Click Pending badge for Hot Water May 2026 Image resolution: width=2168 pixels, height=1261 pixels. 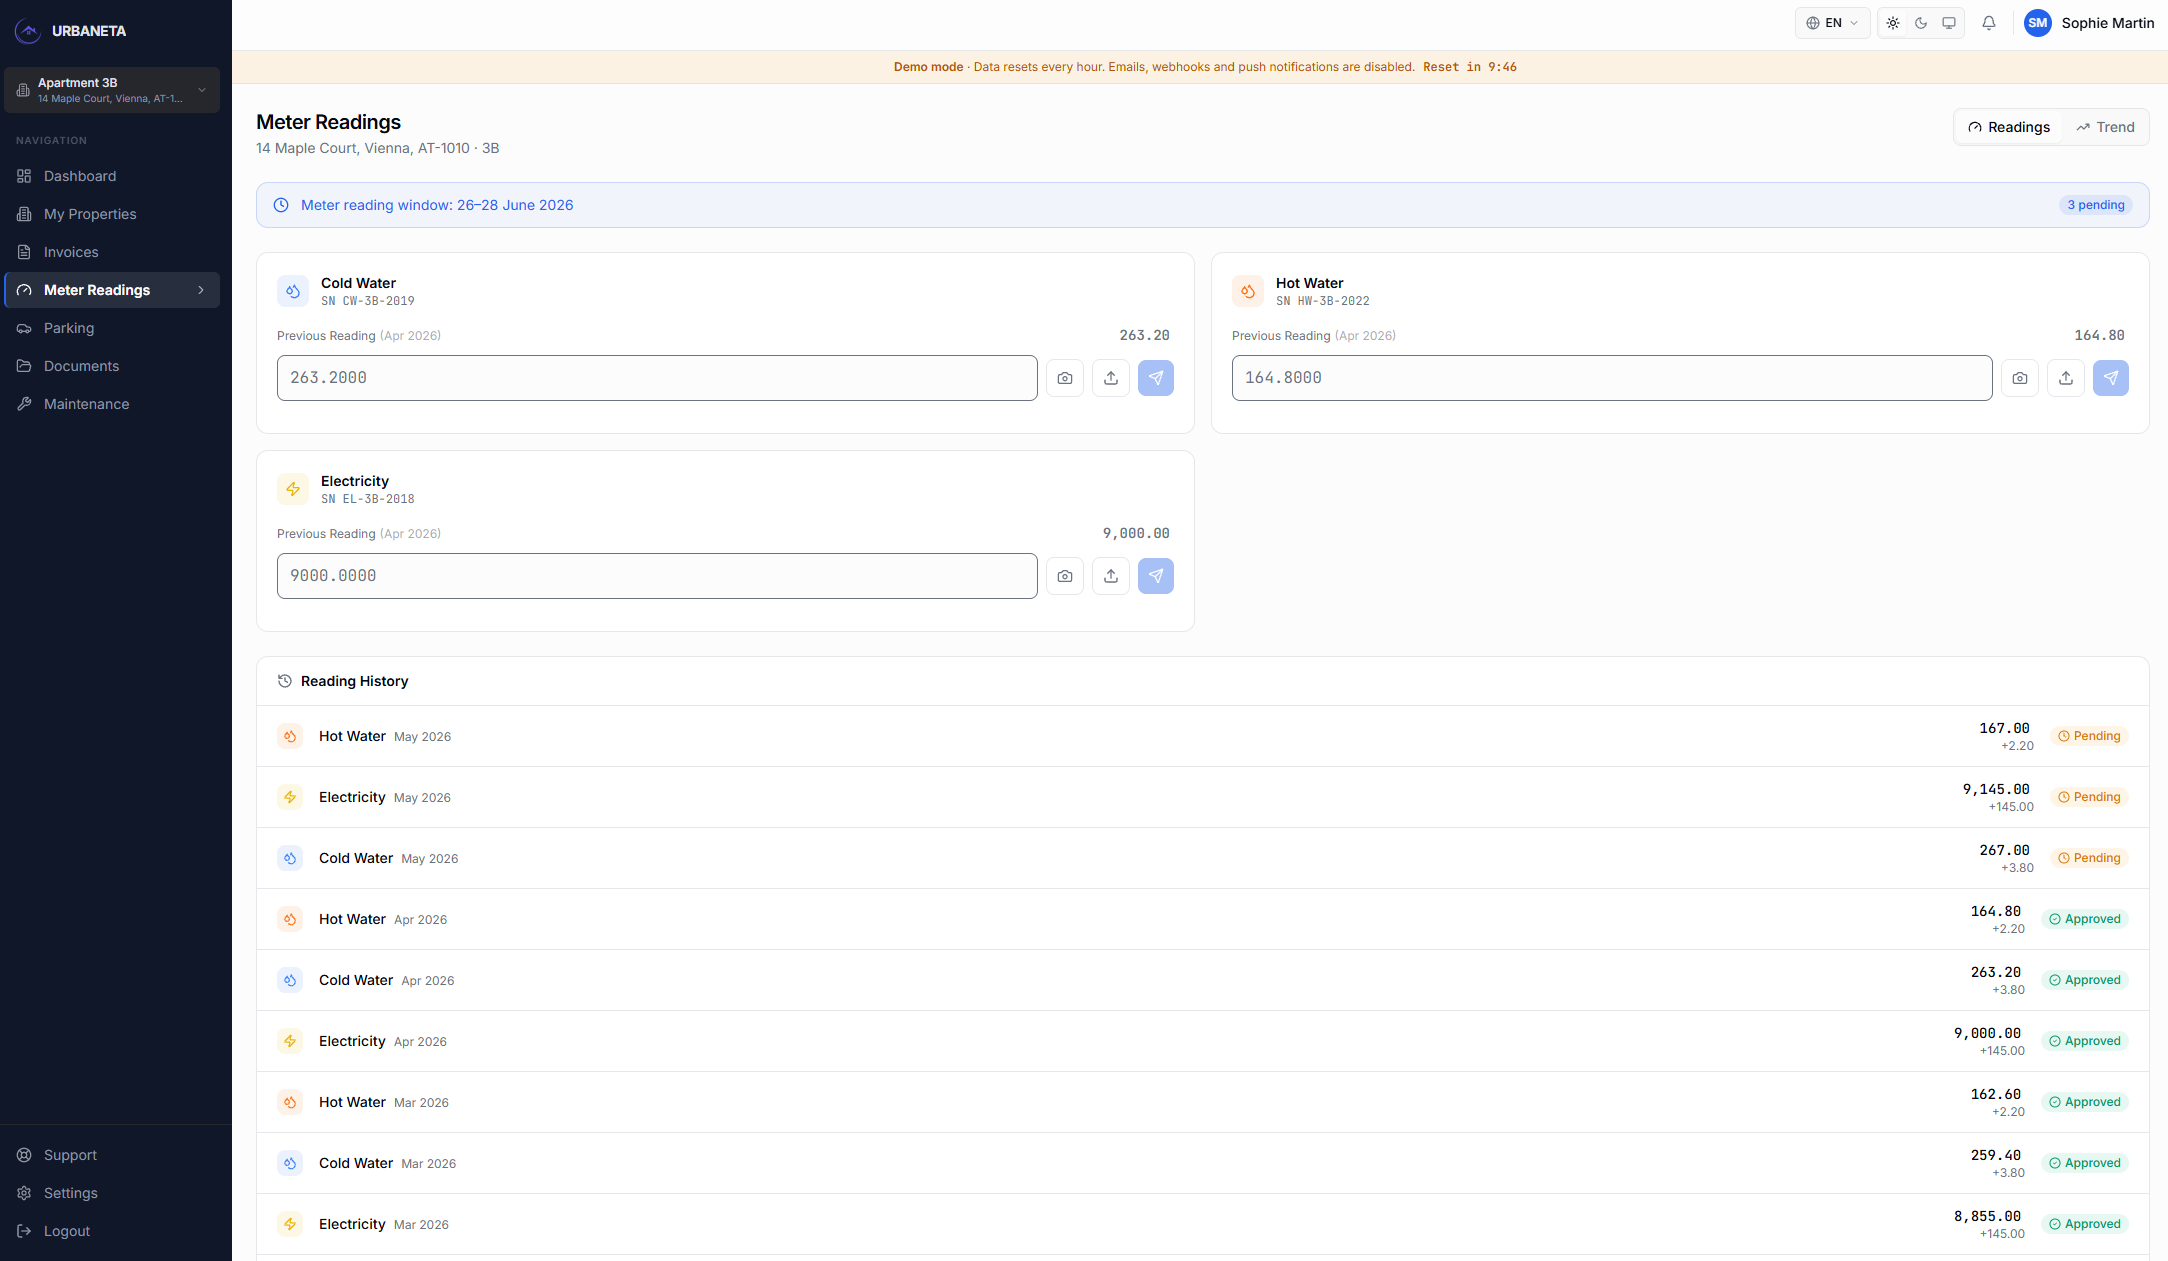2089,736
